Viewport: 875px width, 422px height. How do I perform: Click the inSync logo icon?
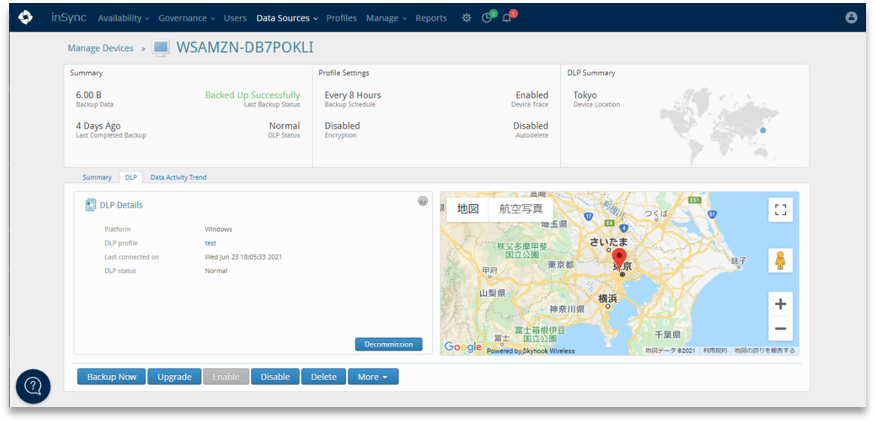tap(25, 17)
